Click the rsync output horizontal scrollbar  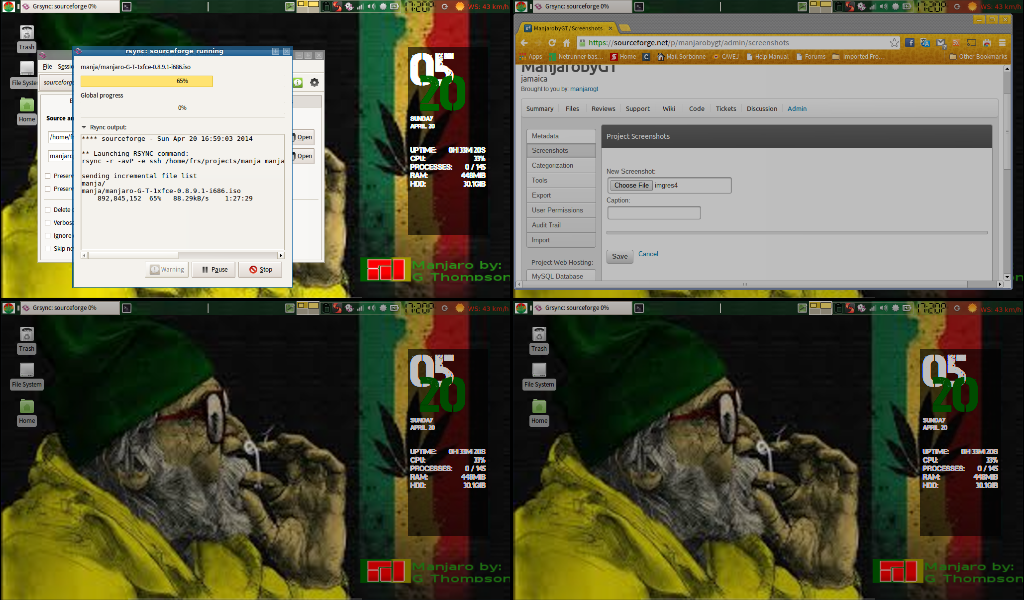coord(182,255)
